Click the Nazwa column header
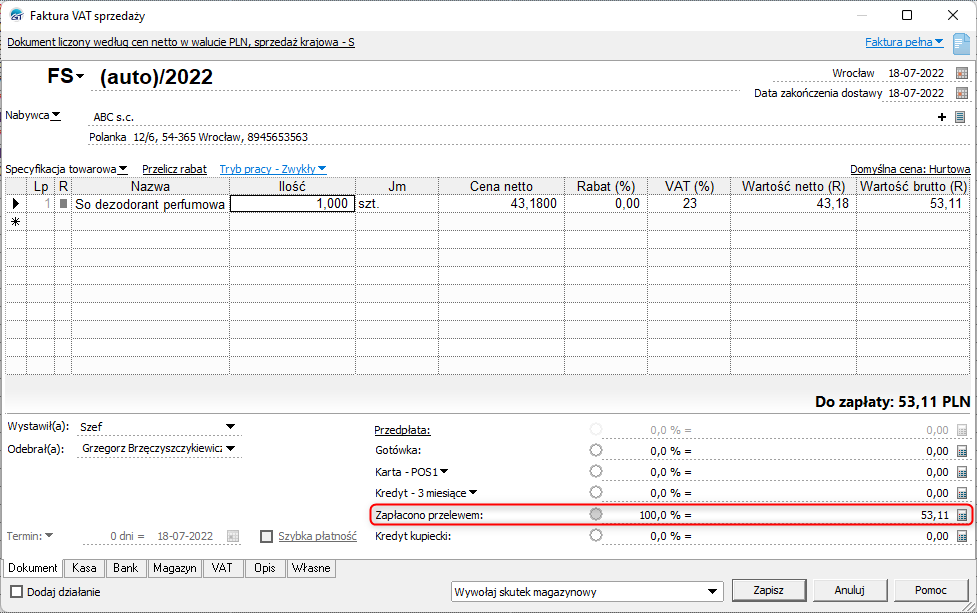This screenshot has height=613, width=977. [x=150, y=186]
